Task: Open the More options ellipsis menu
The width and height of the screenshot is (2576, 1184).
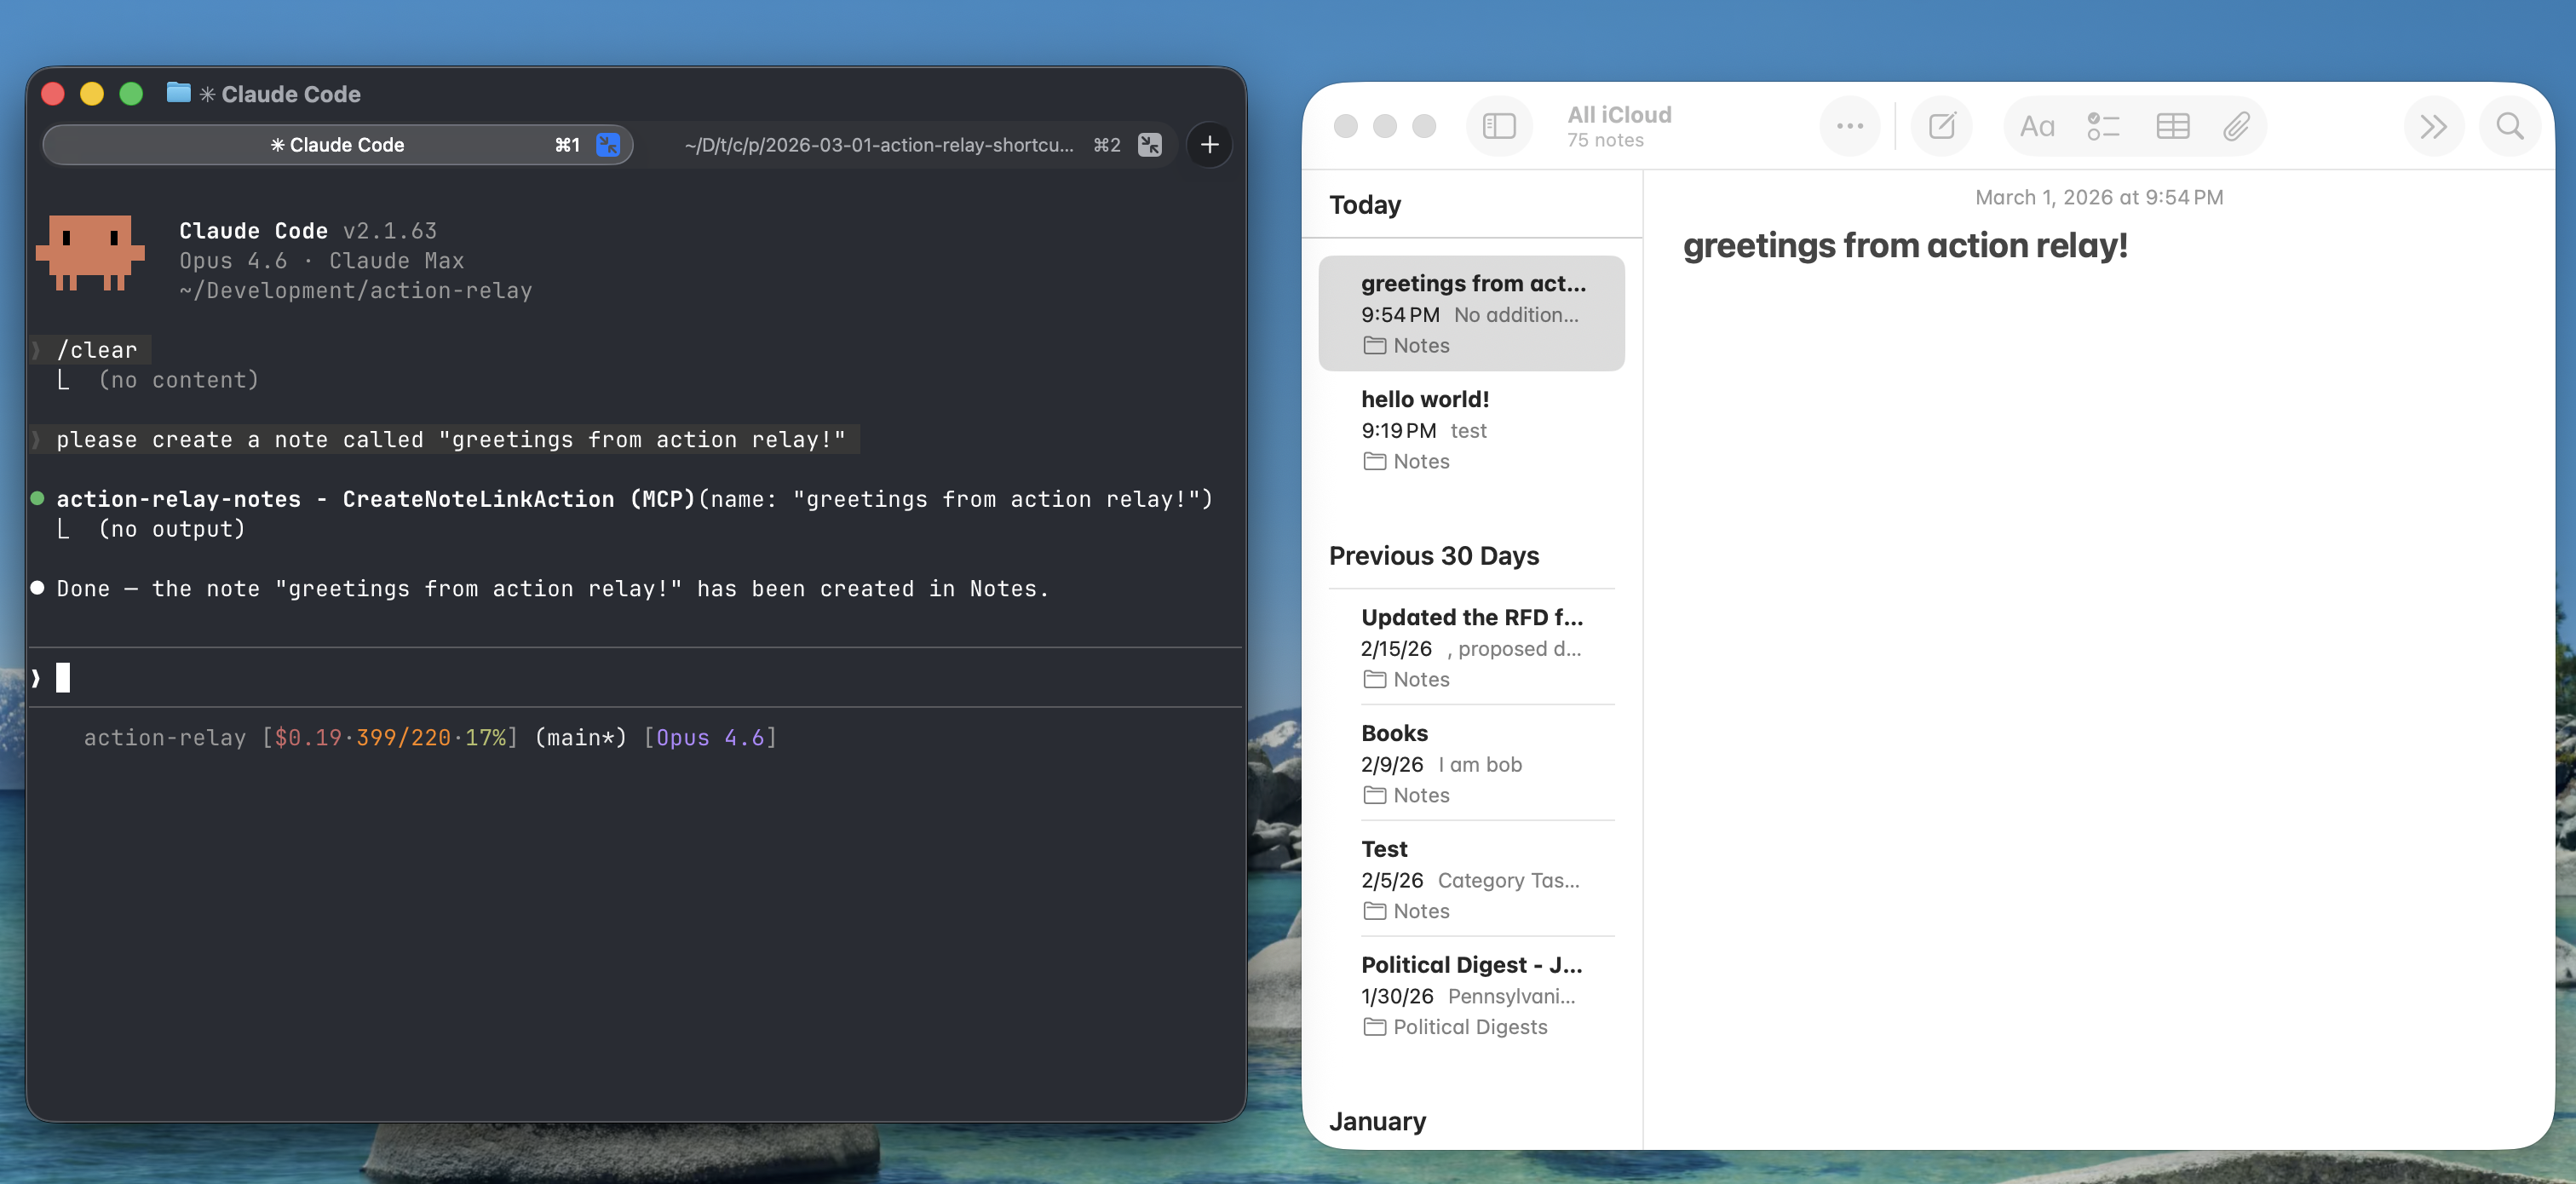Action: 1849,126
